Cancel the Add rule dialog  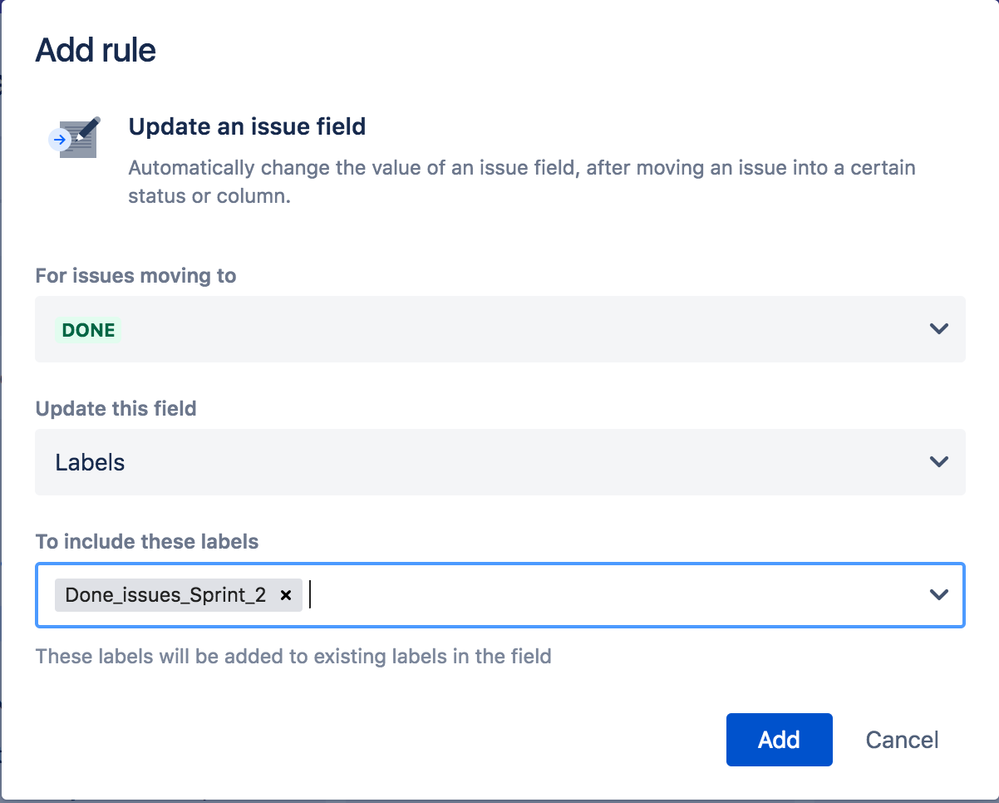tap(902, 740)
